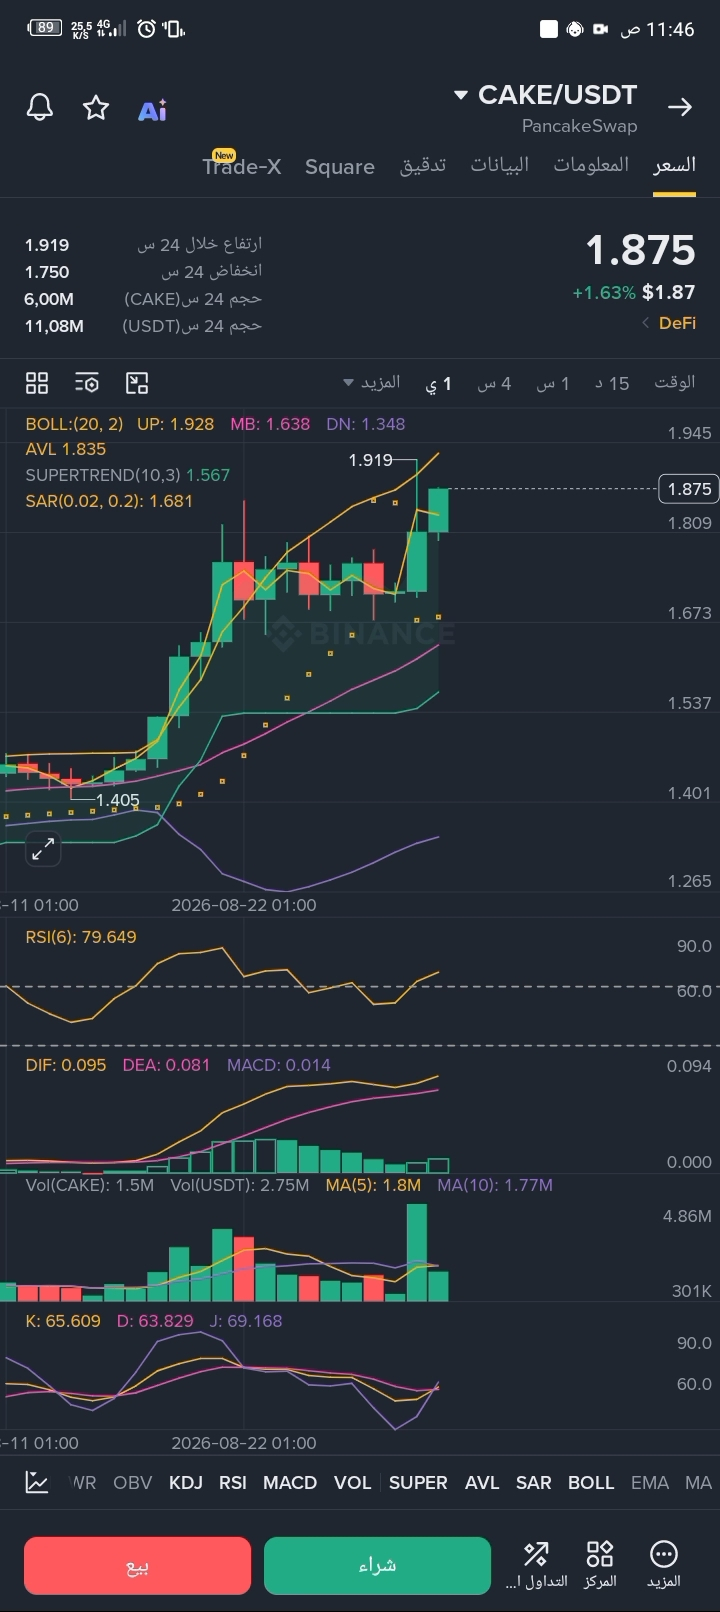Toggle the MACD indicator
This screenshot has height=1612, width=720.
290,1483
